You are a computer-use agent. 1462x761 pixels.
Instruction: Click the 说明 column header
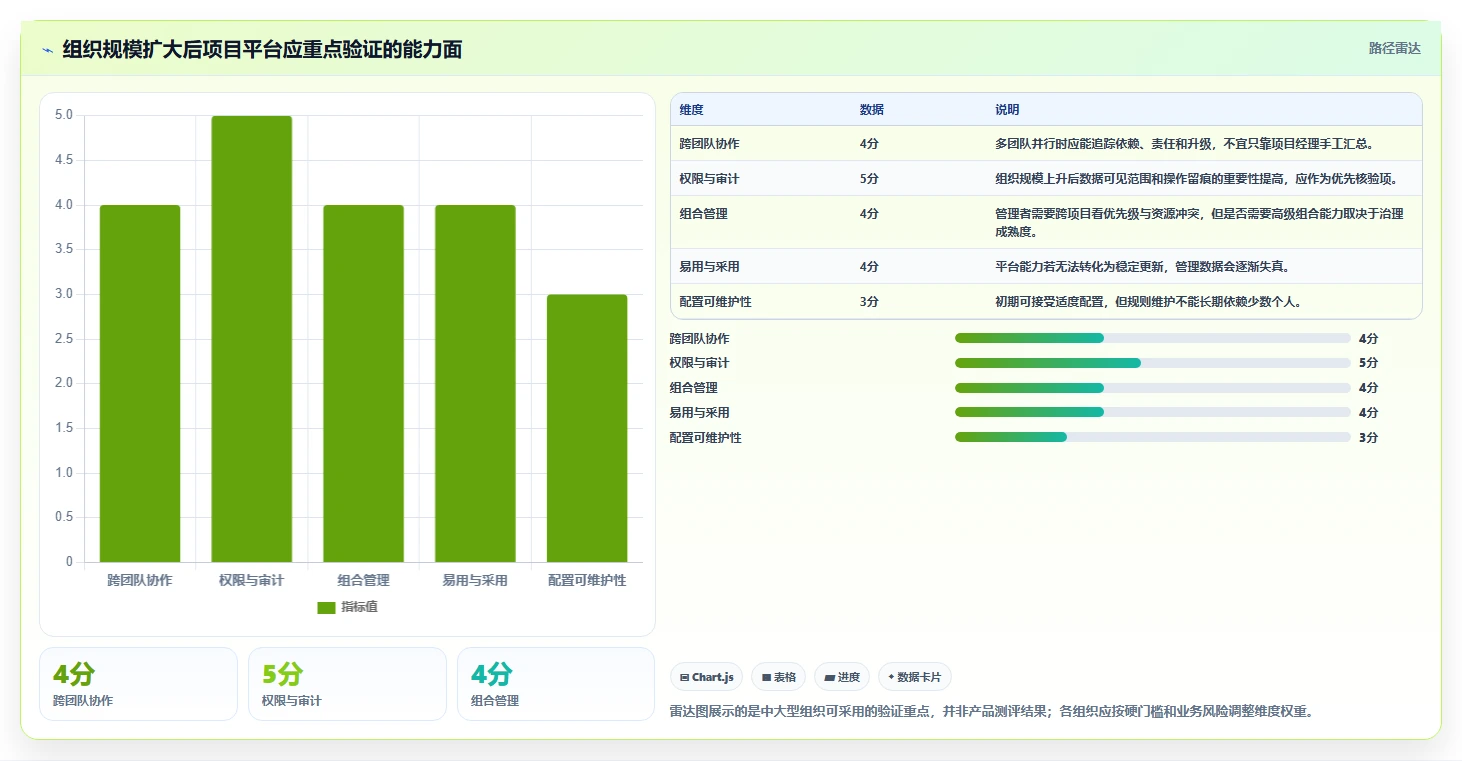click(x=1007, y=110)
